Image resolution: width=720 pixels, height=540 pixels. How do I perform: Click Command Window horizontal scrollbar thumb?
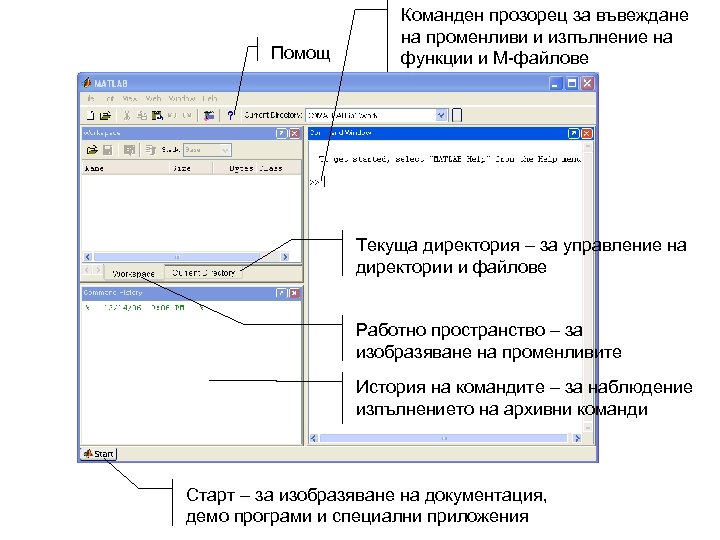click(443, 438)
